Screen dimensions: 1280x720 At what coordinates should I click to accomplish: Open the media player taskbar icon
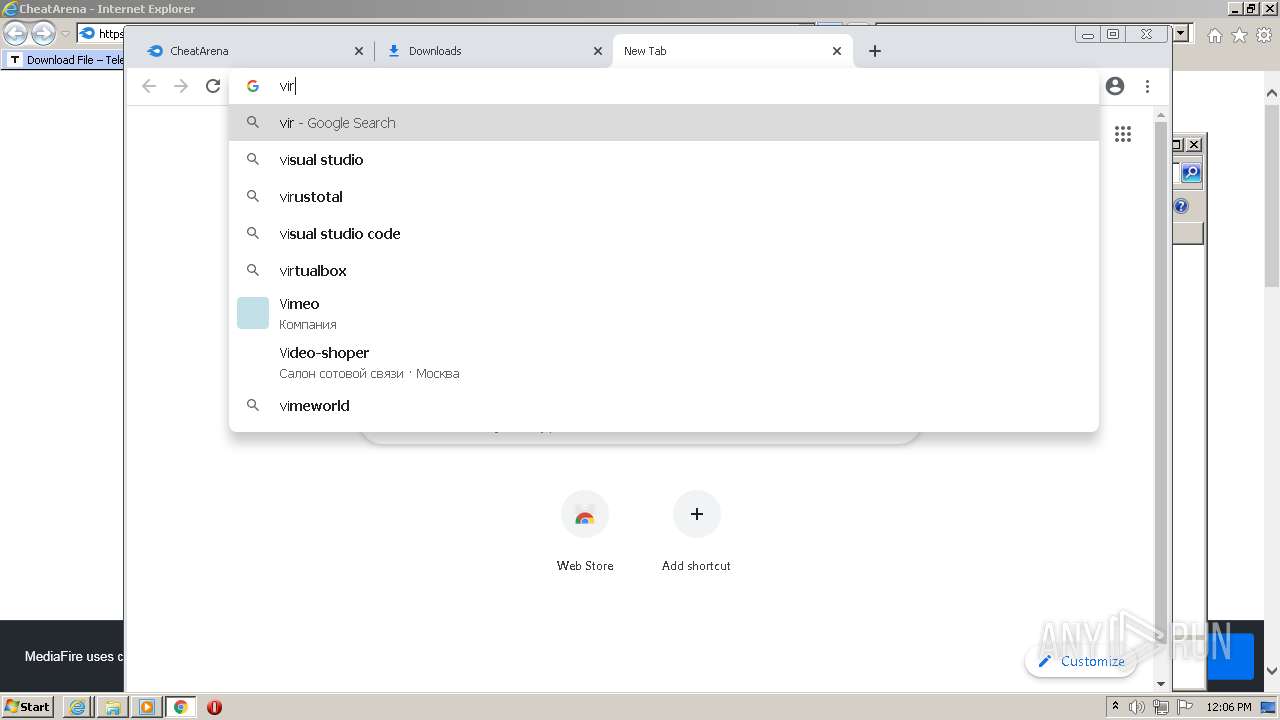coord(147,707)
